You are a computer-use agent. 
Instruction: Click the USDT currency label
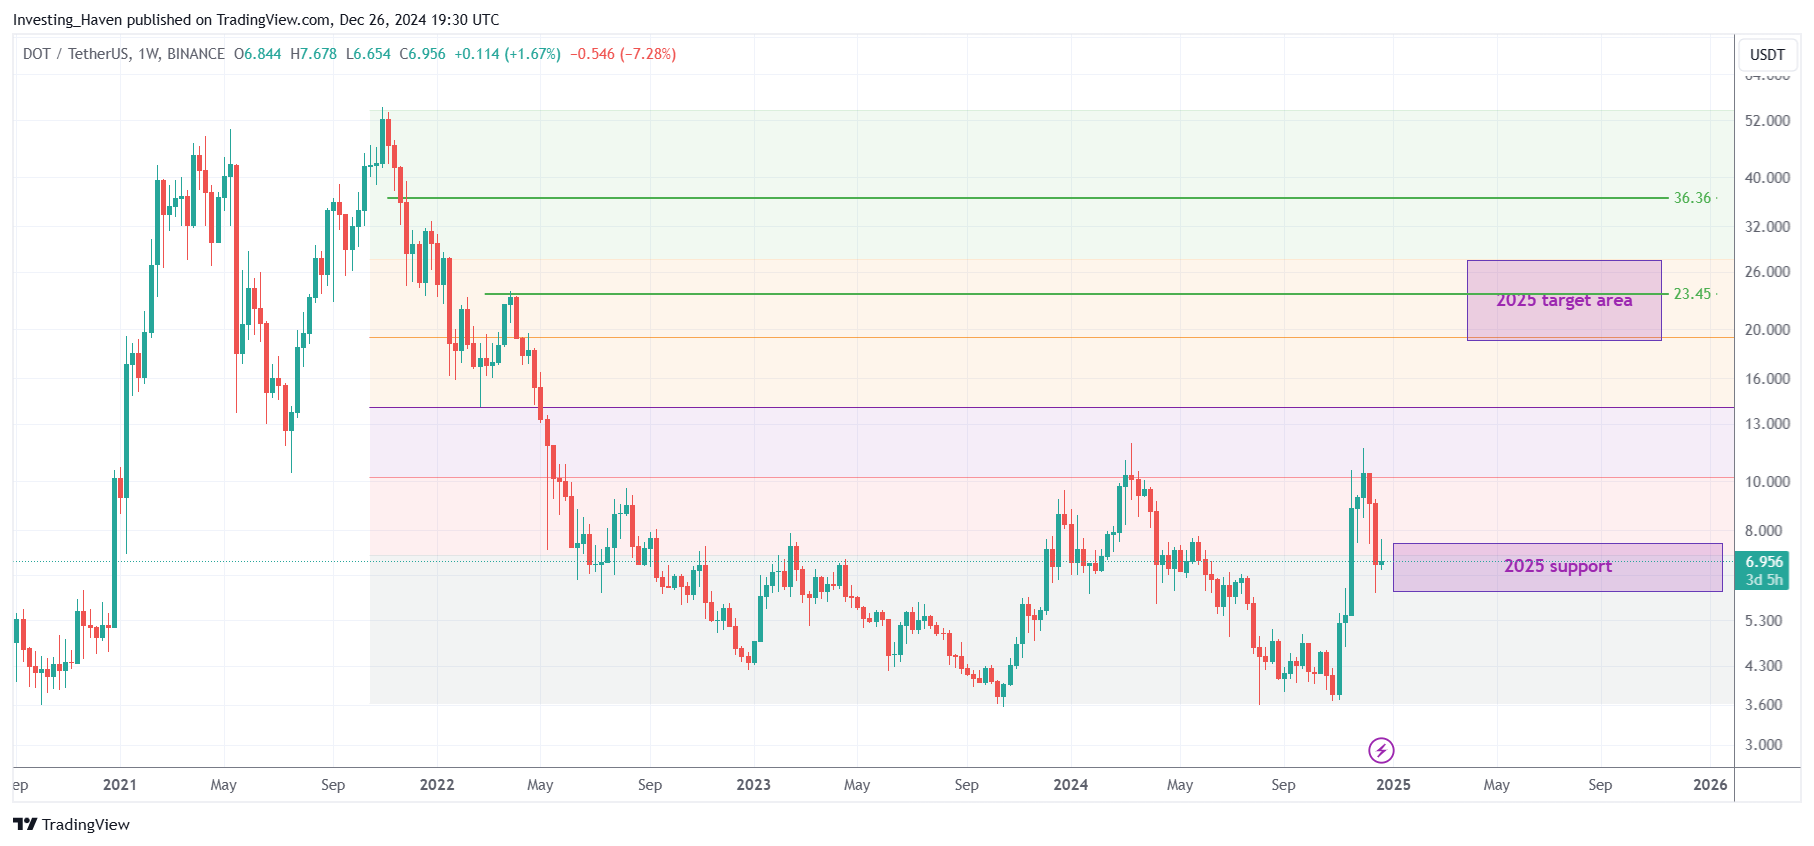pos(1767,55)
